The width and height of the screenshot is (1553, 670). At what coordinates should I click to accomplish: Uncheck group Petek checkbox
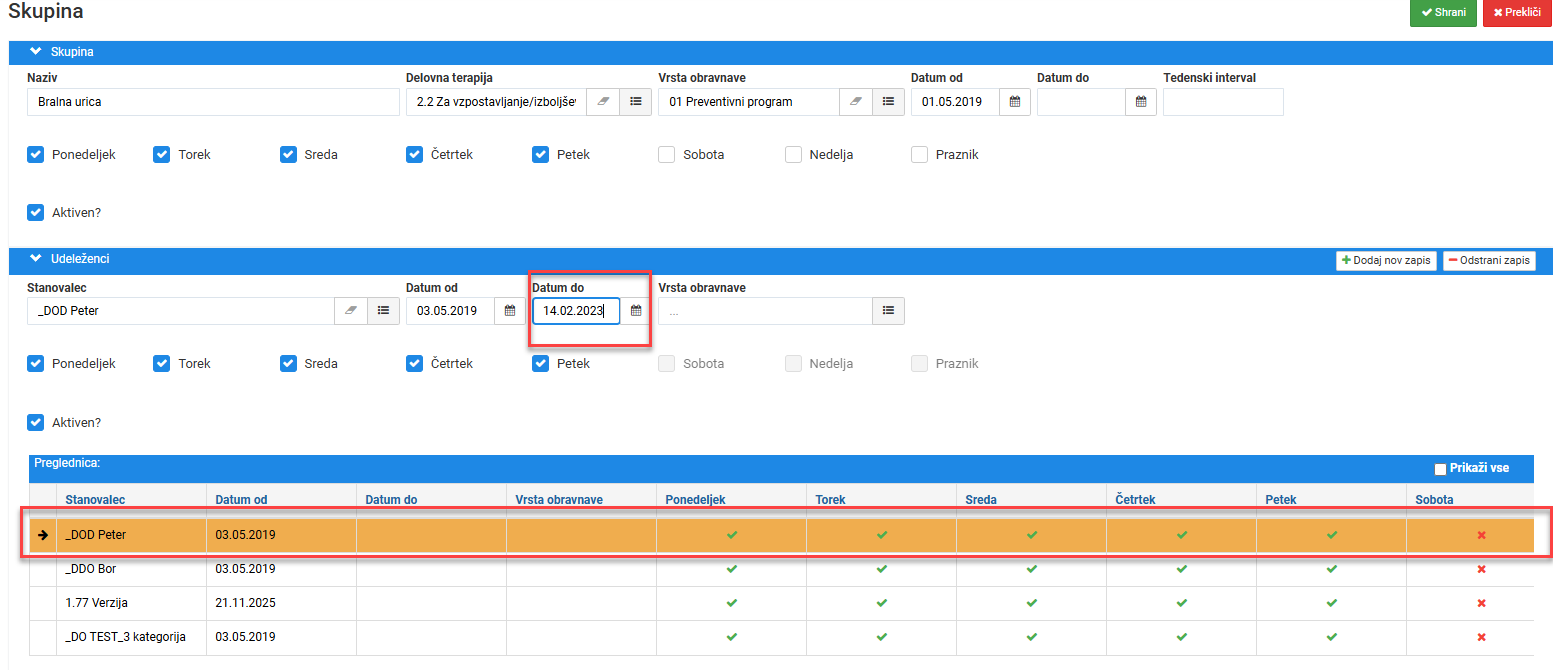pyautogui.click(x=540, y=154)
